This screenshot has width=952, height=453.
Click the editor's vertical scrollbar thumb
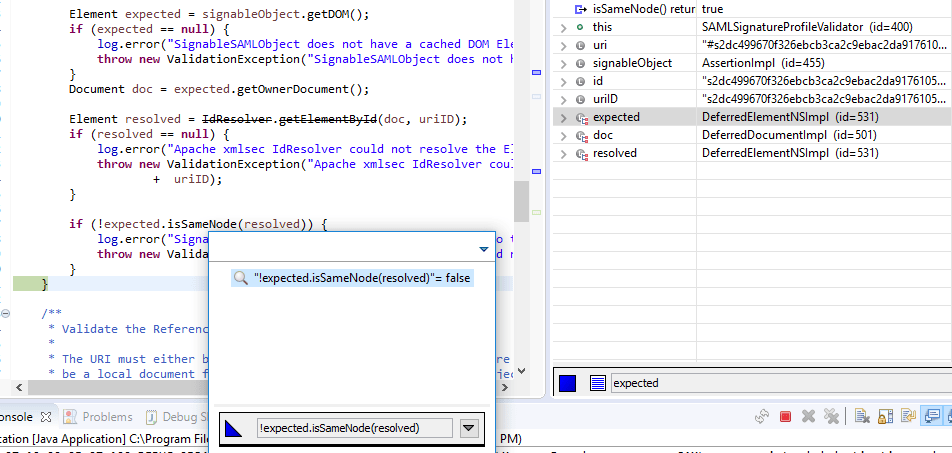click(521, 203)
